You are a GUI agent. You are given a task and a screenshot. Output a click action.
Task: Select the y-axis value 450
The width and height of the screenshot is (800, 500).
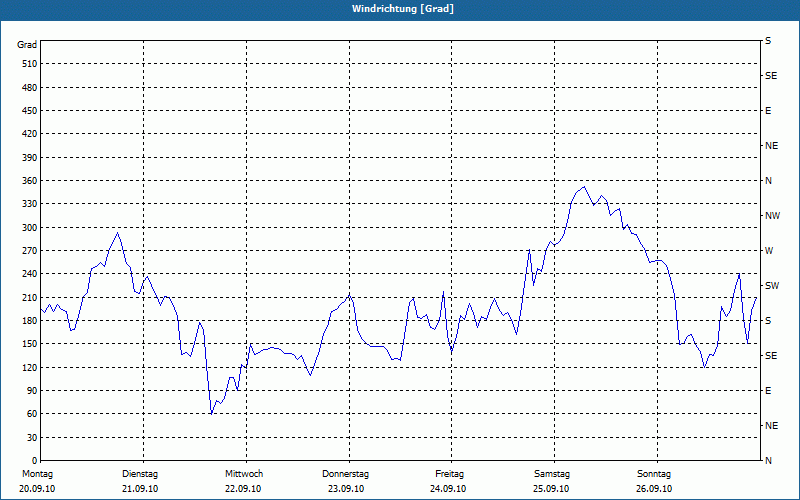pyautogui.click(x=30, y=111)
